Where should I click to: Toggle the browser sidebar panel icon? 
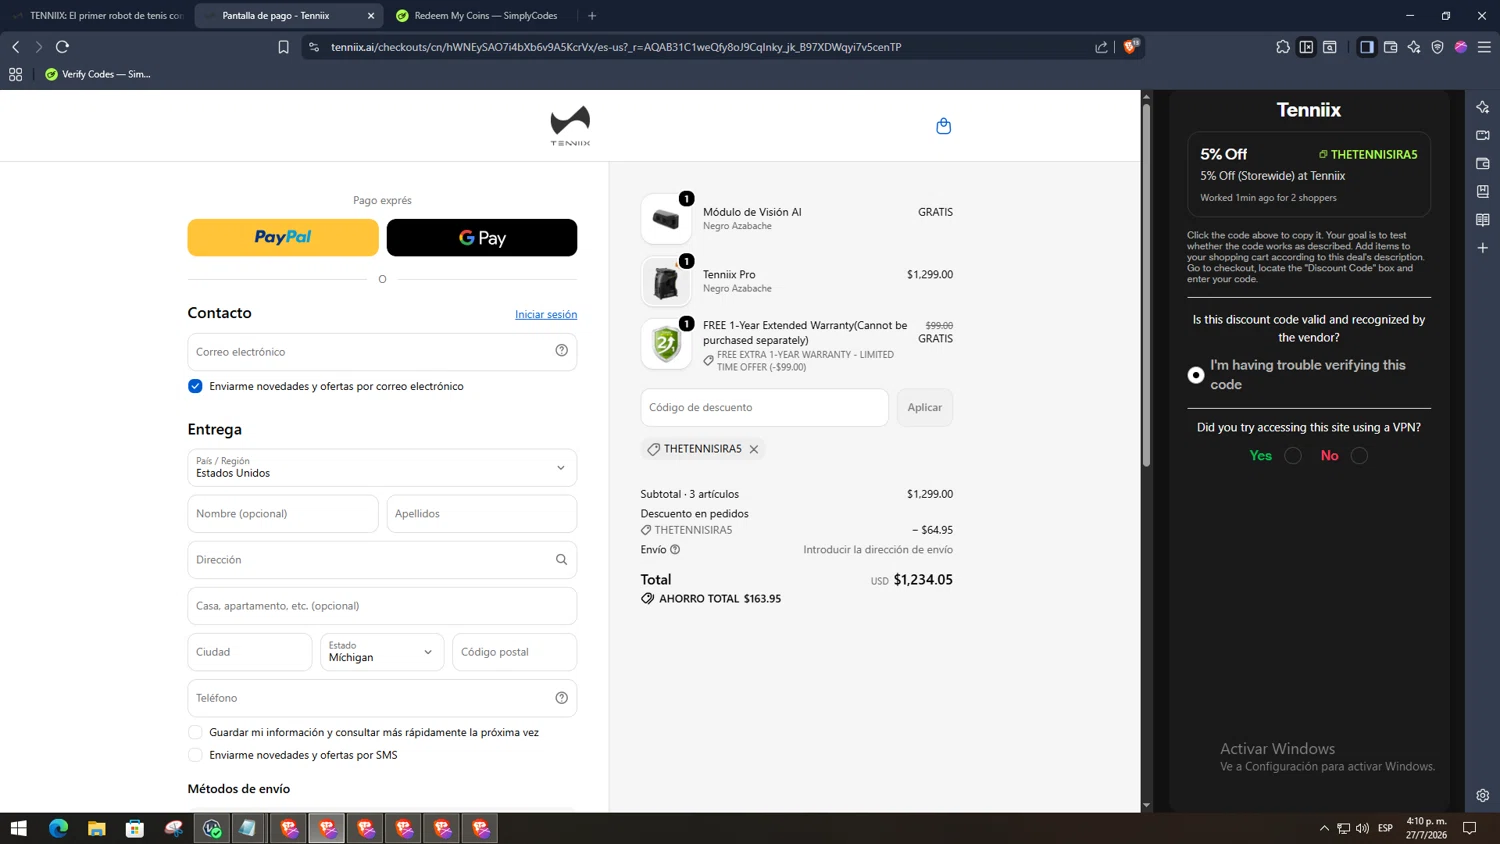1366,47
